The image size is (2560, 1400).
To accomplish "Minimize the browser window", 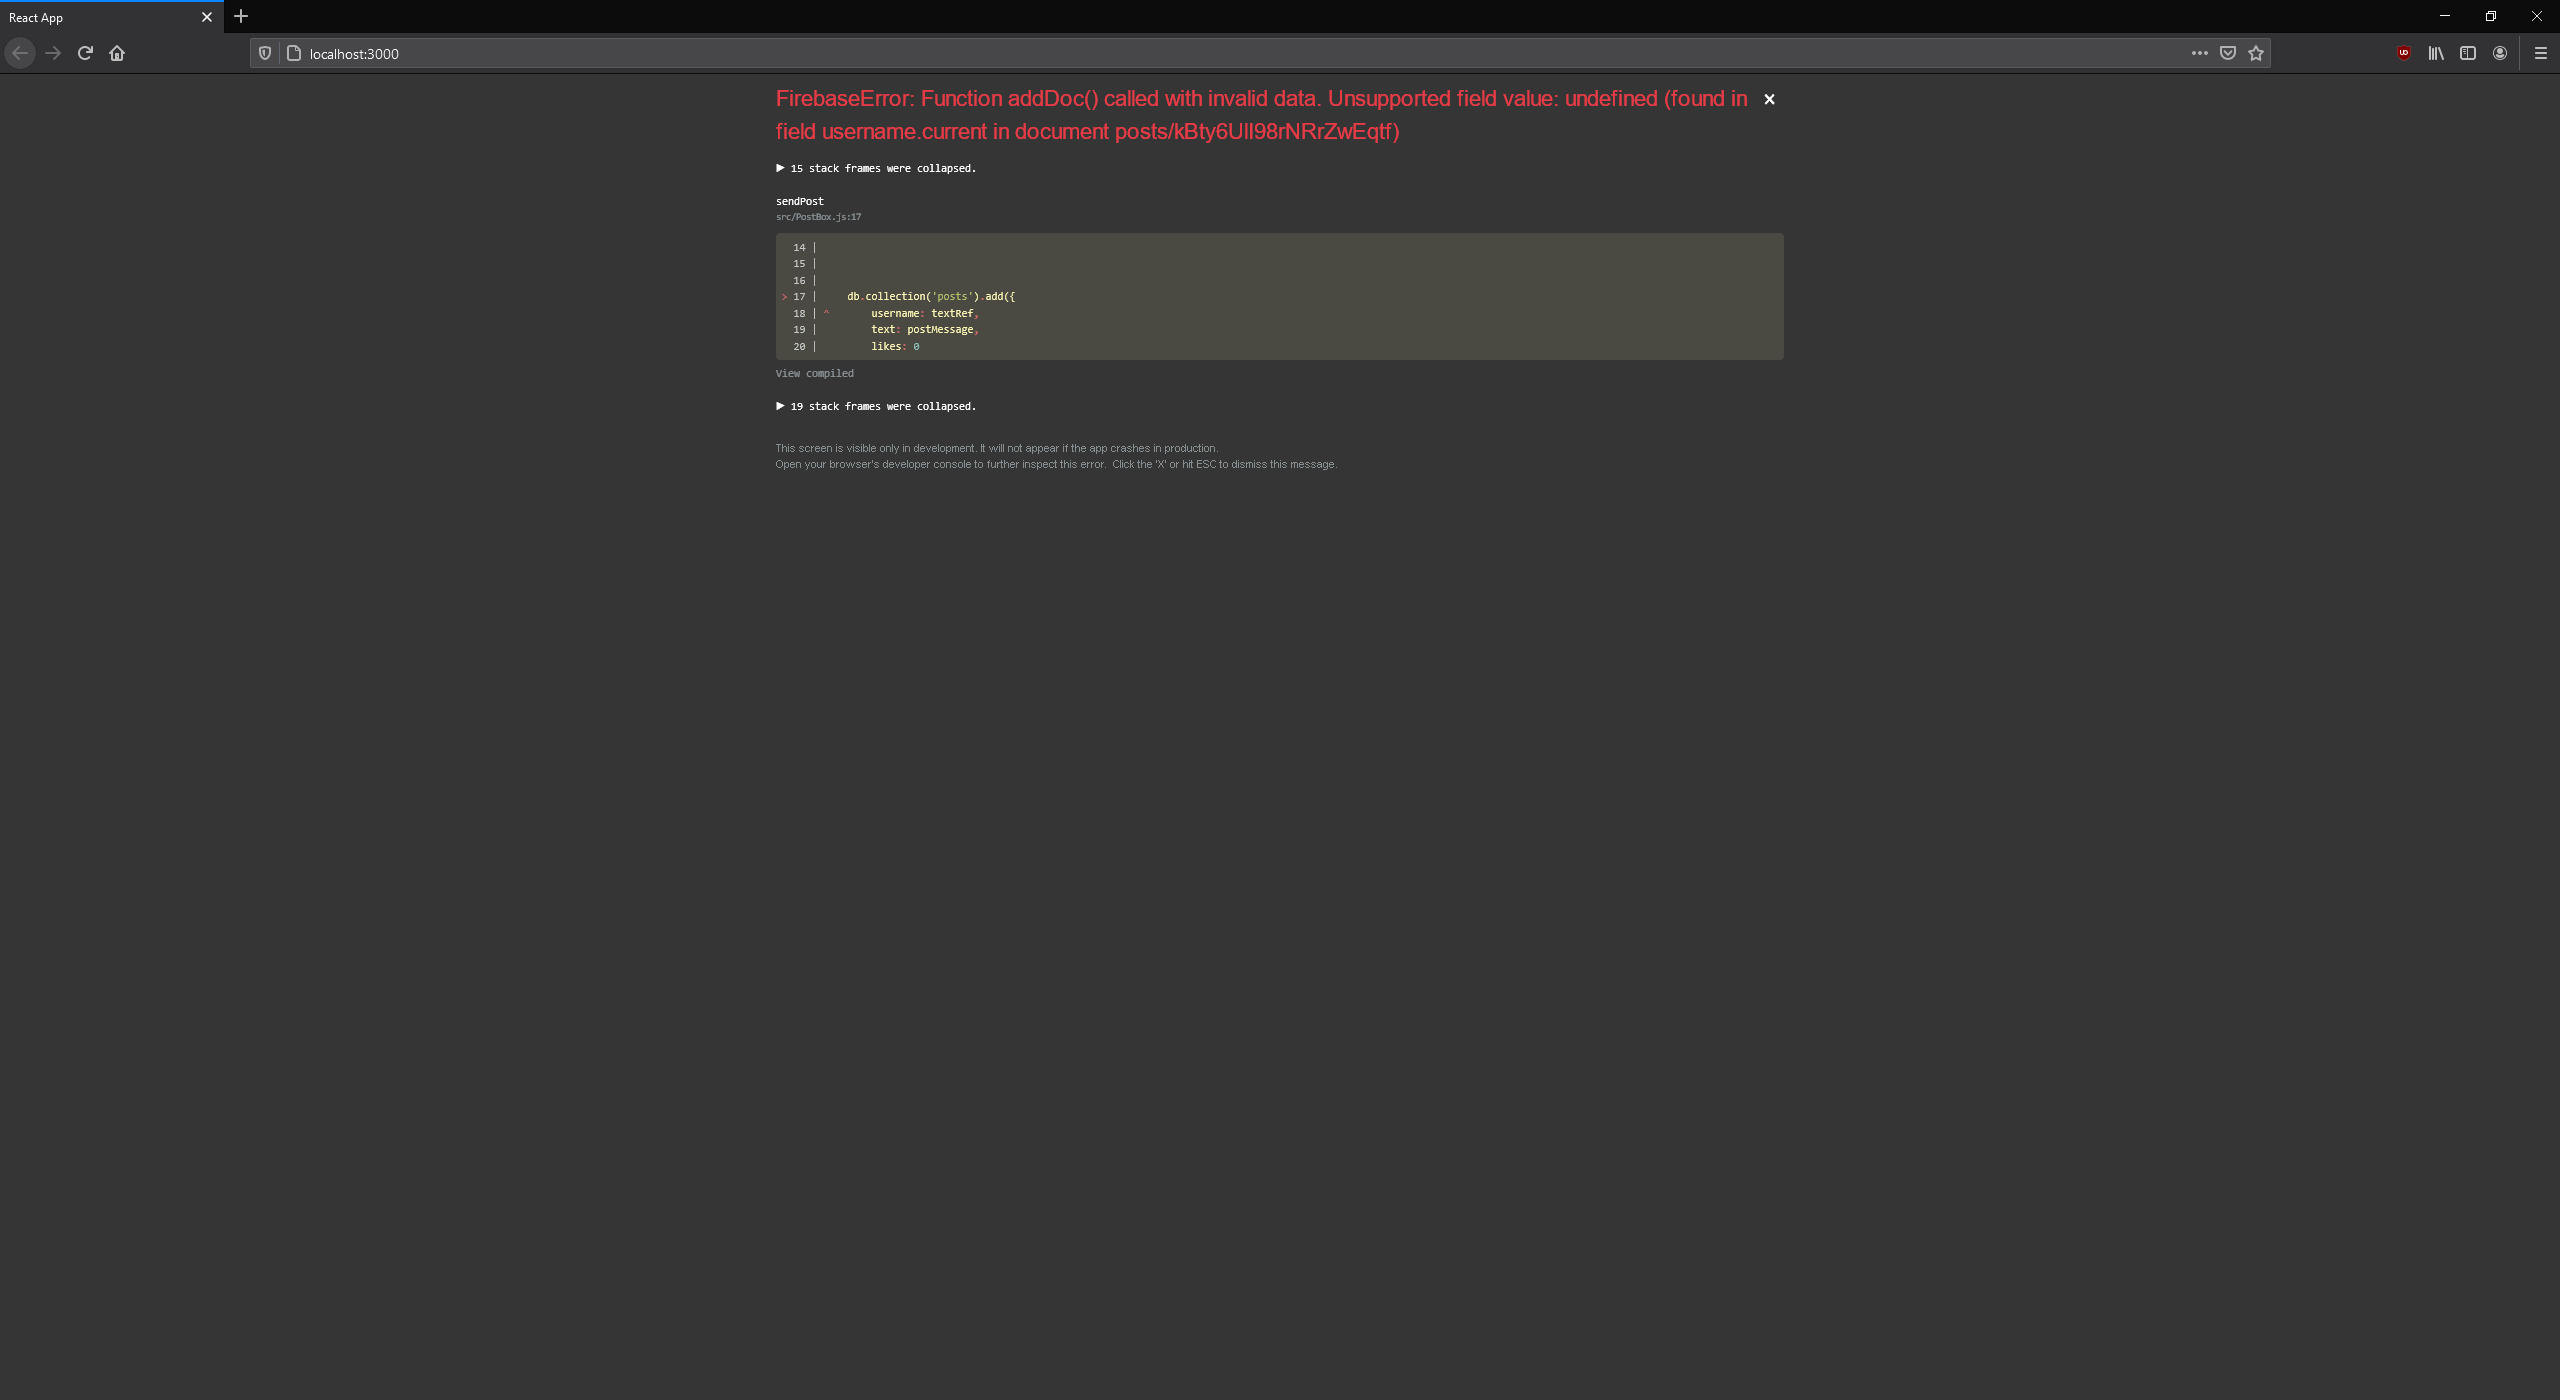I will (x=2445, y=16).
